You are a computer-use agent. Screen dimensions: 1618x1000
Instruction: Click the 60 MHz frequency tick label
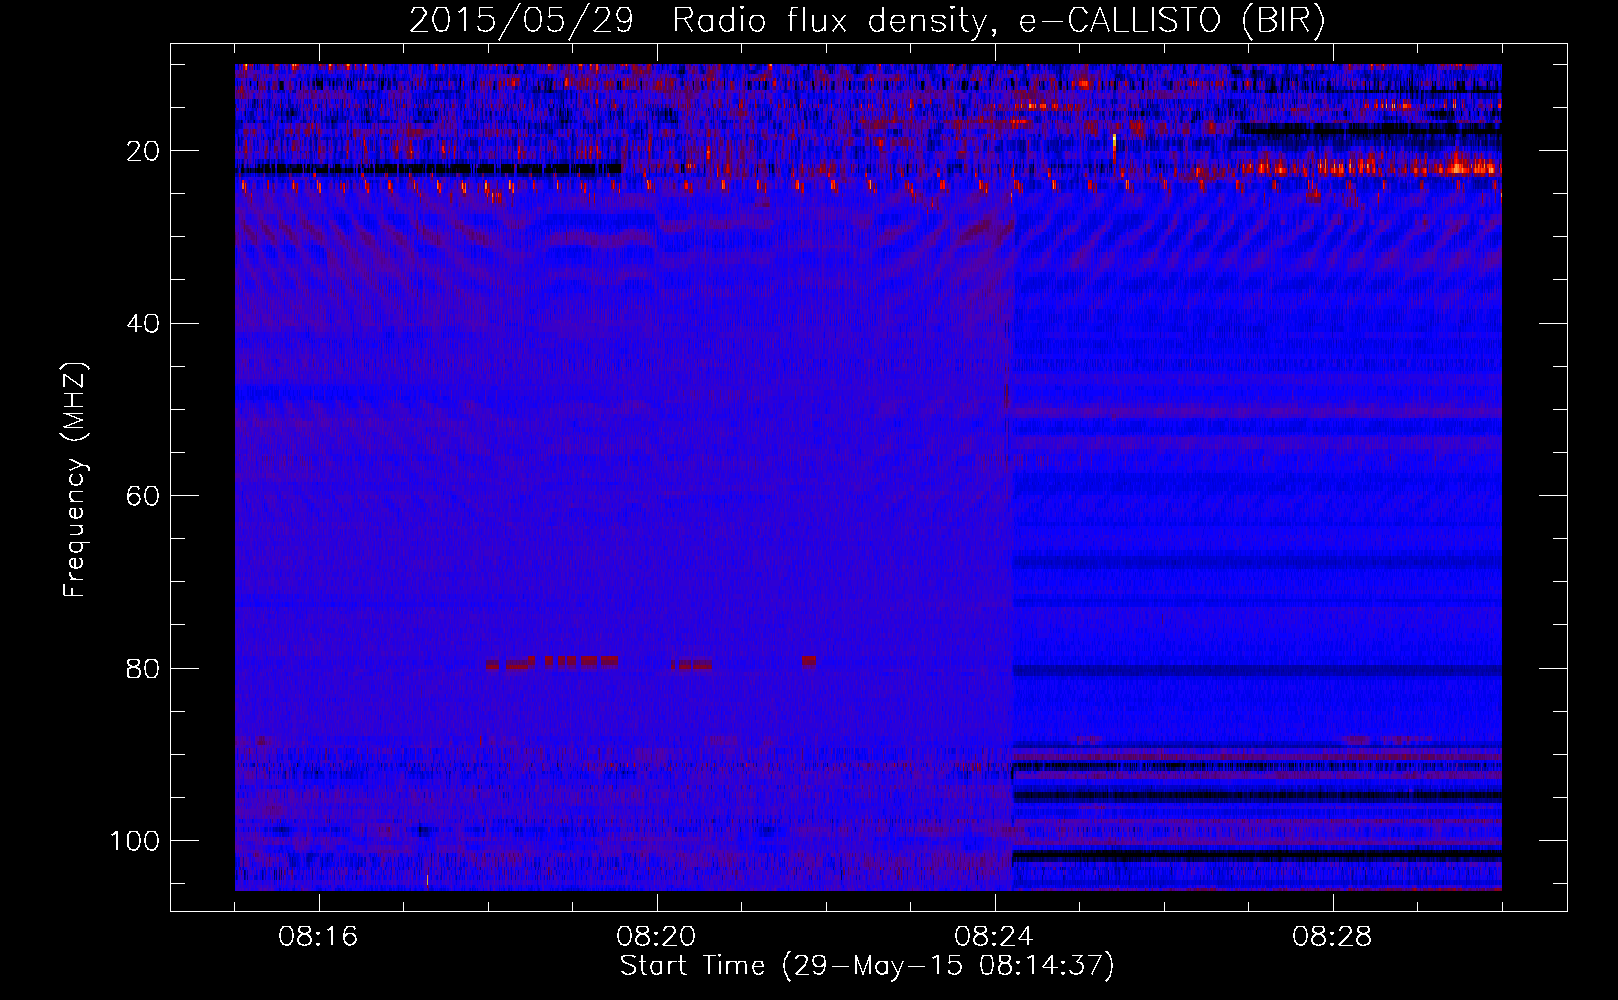(144, 496)
